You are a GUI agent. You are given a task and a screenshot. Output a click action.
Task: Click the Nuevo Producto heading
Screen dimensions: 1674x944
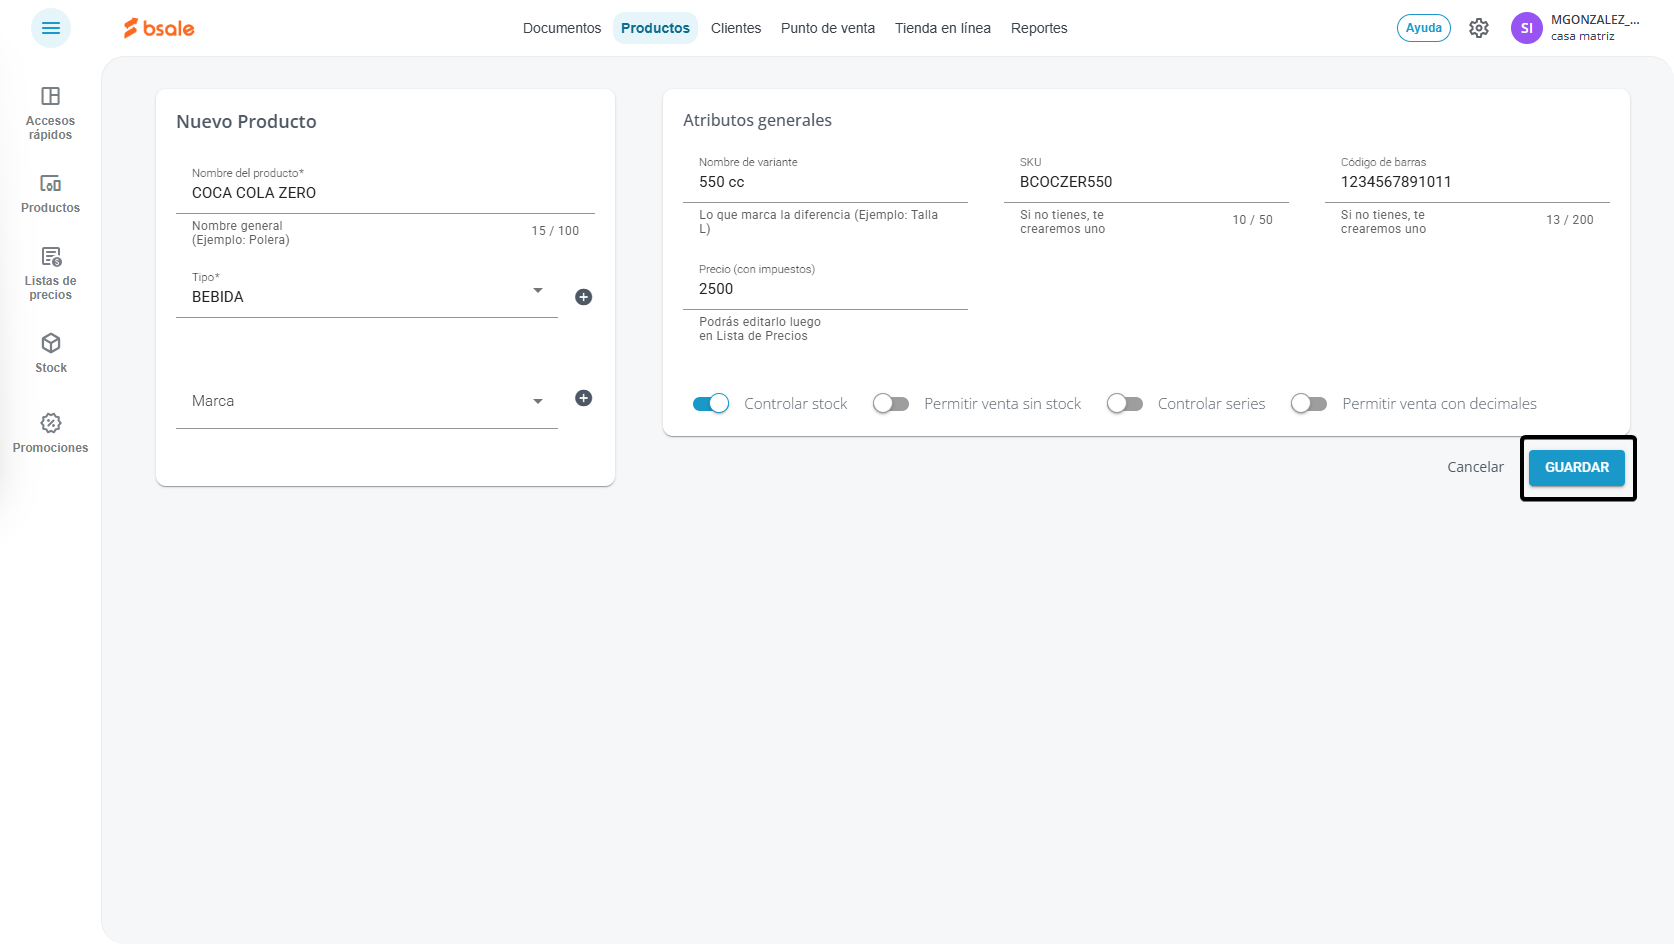tap(246, 121)
